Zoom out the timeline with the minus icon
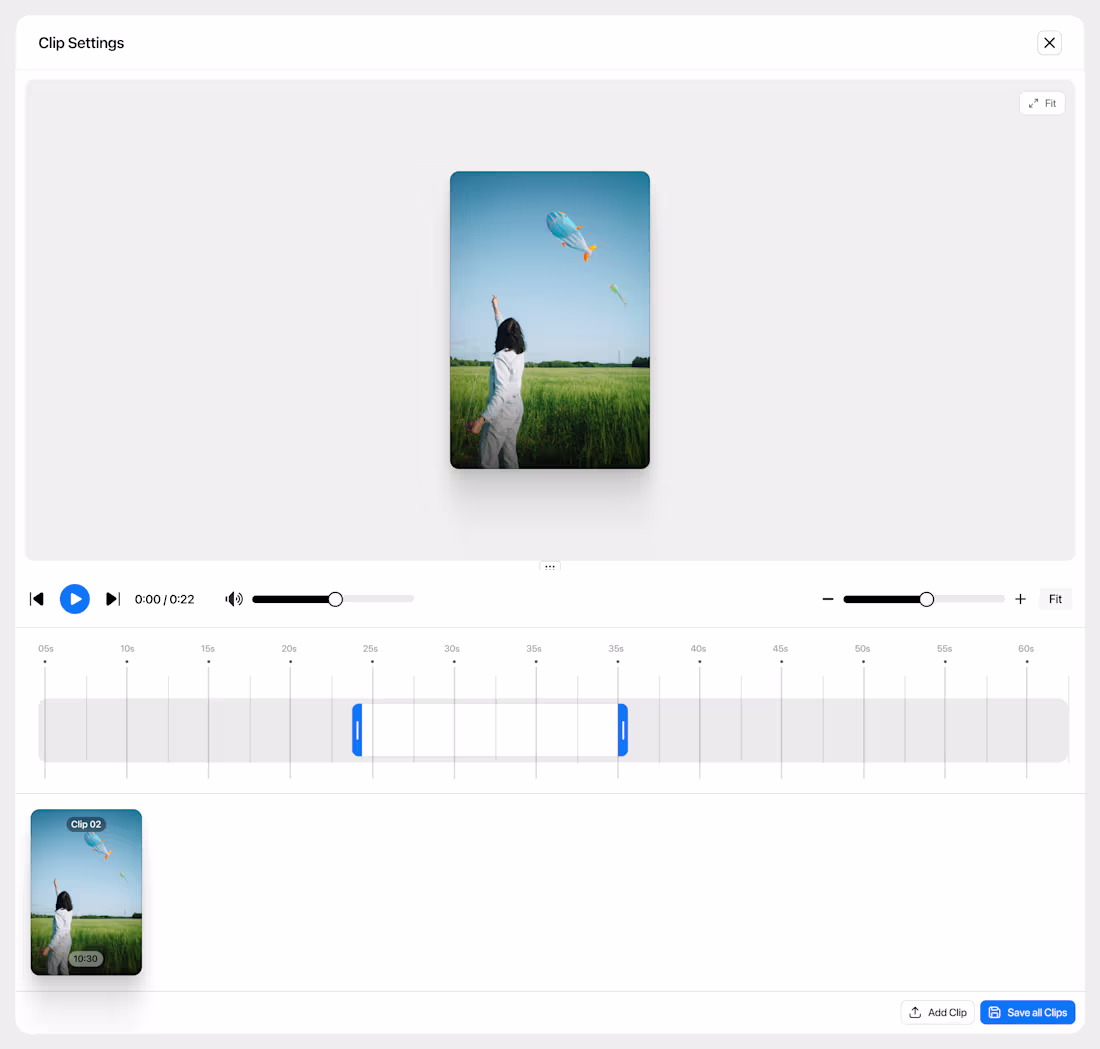 coord(828,599)
